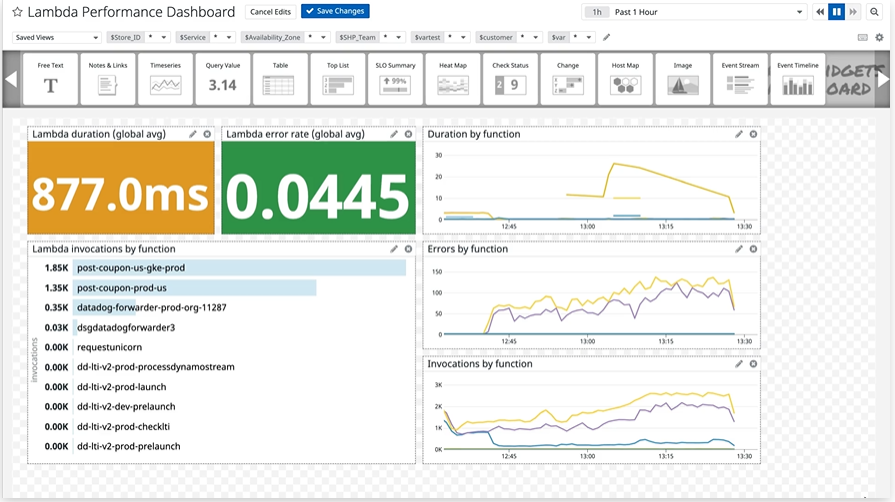
Task: Add a Timeseries widget
Action: coord(165,79)
